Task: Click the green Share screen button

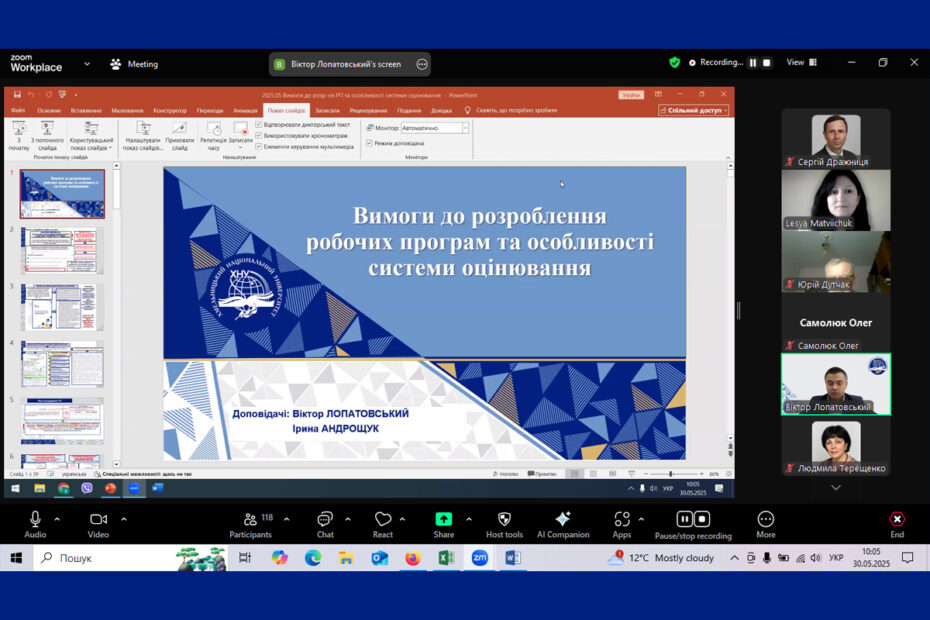Action: tap(444, 524)
